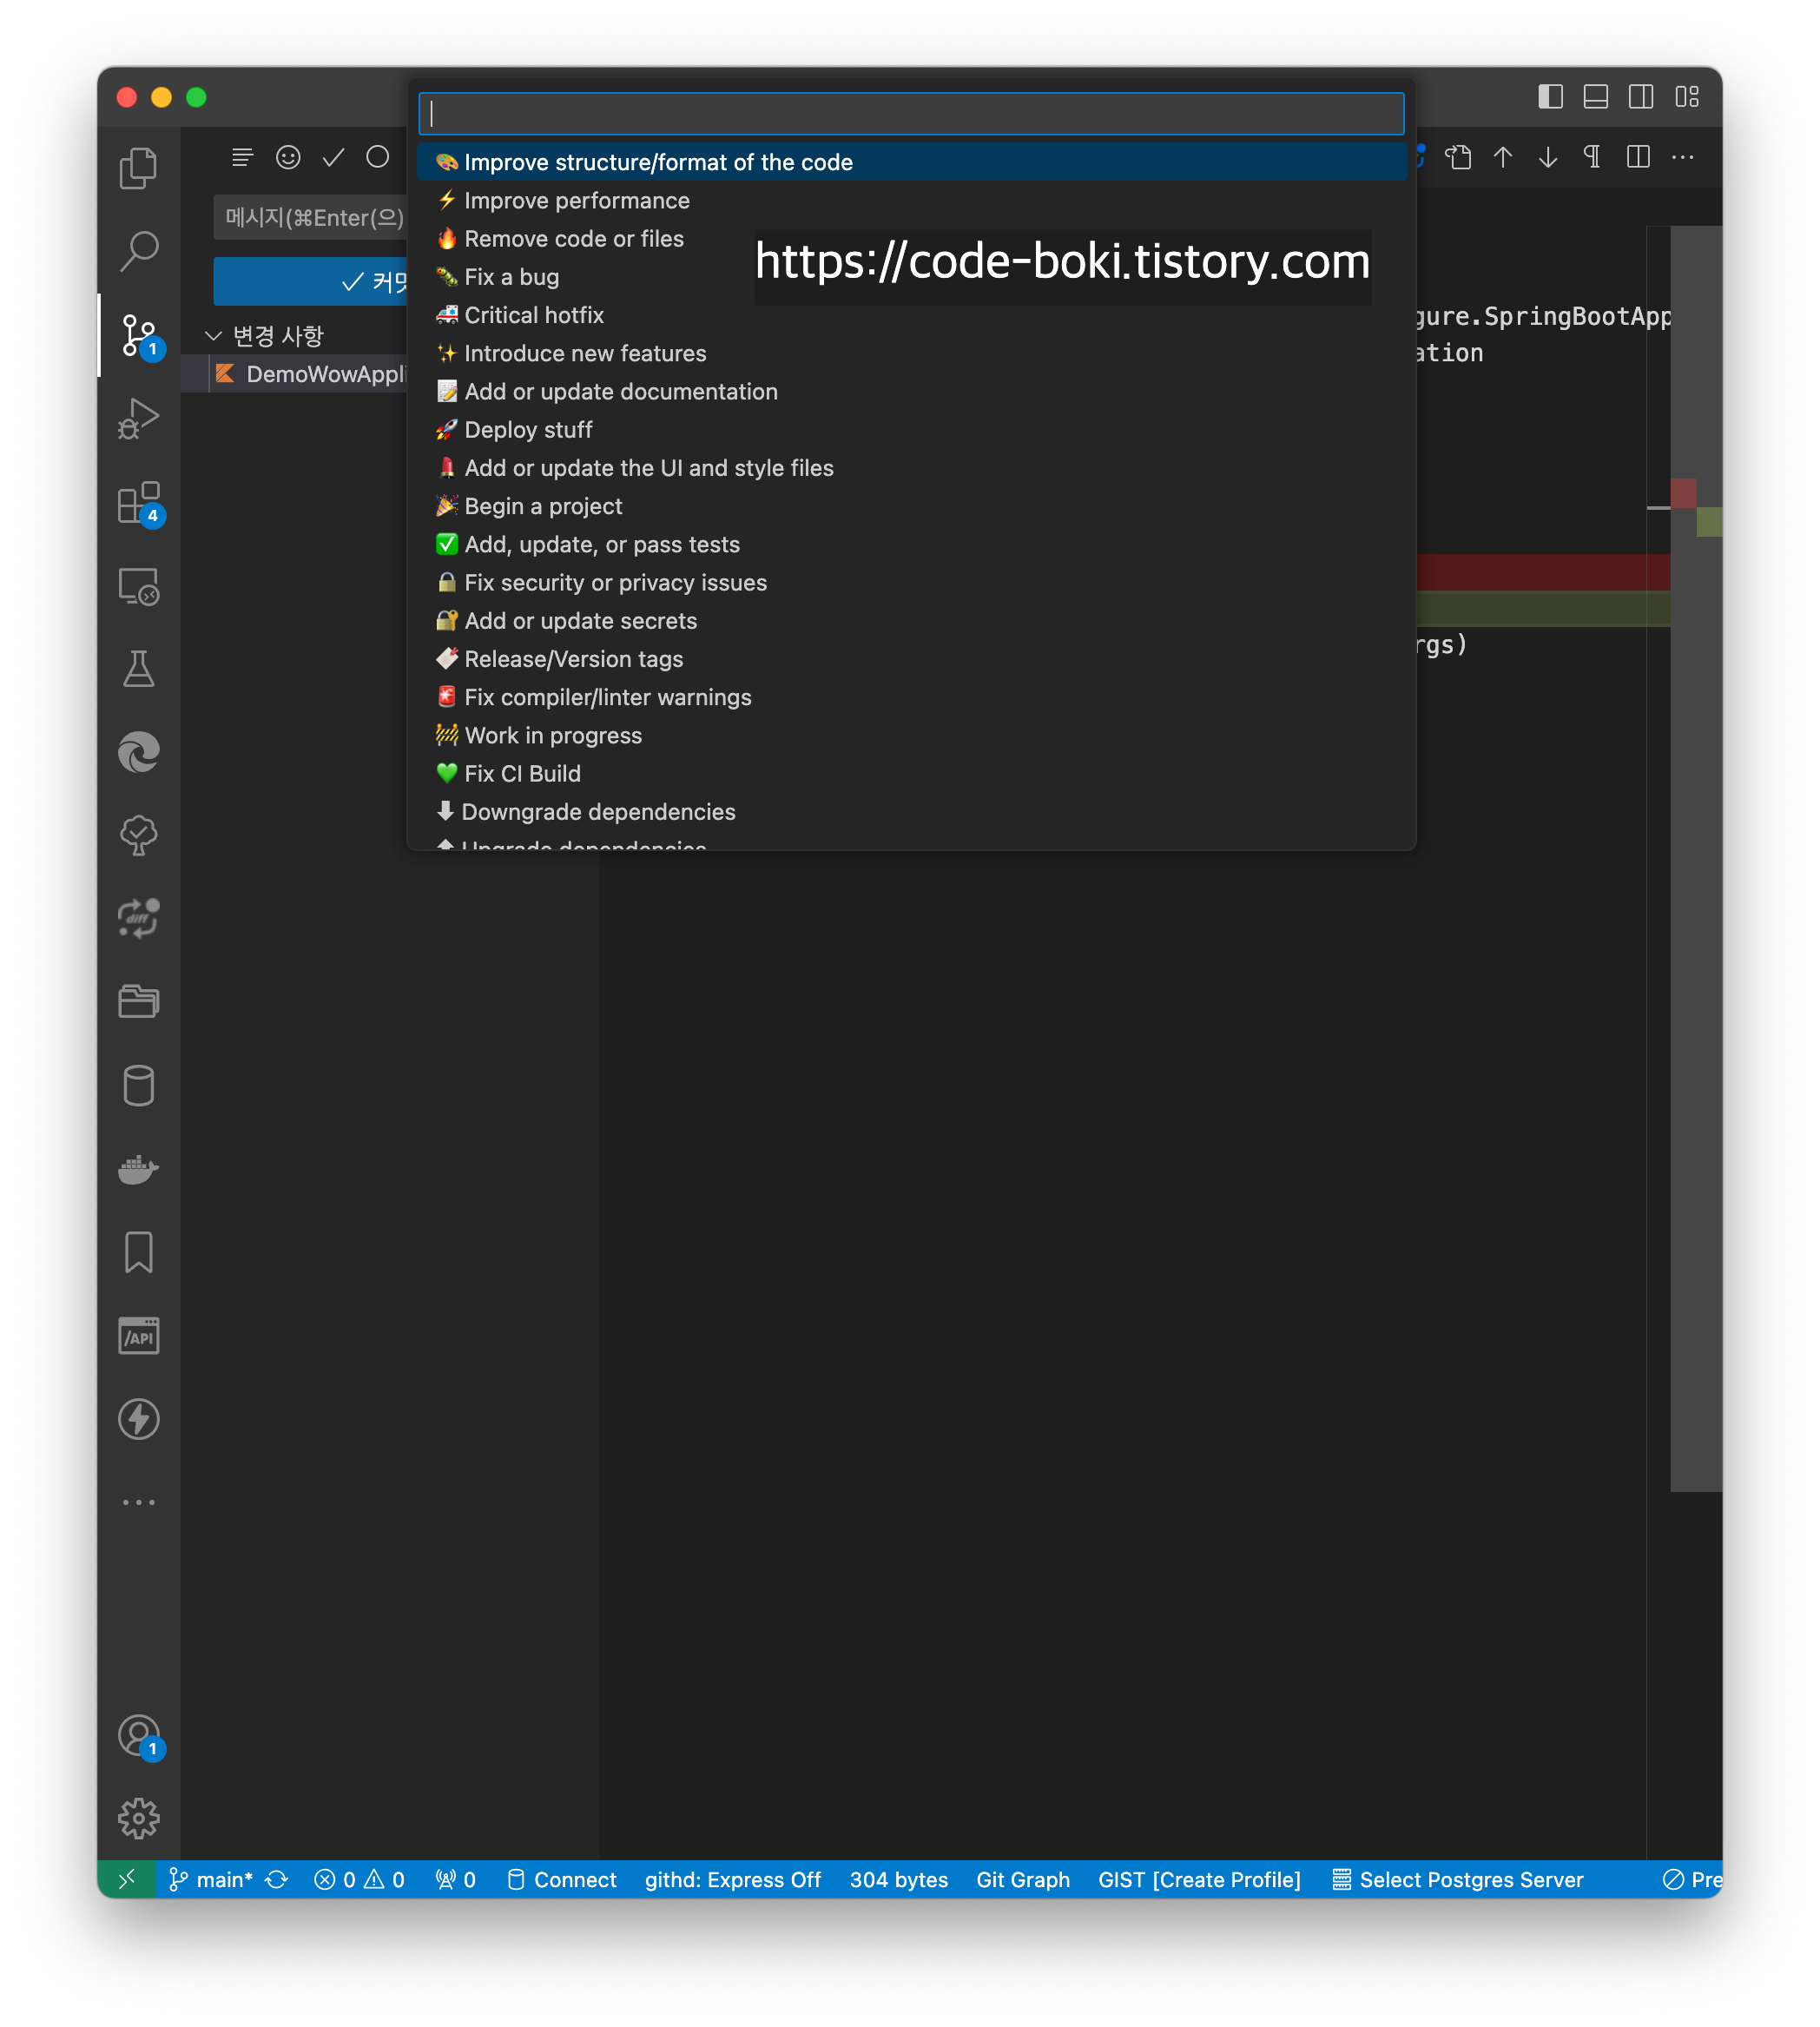Open Run and Debug view
Viewport: 1820px width, 2027px height.
[x=138, y=418]
